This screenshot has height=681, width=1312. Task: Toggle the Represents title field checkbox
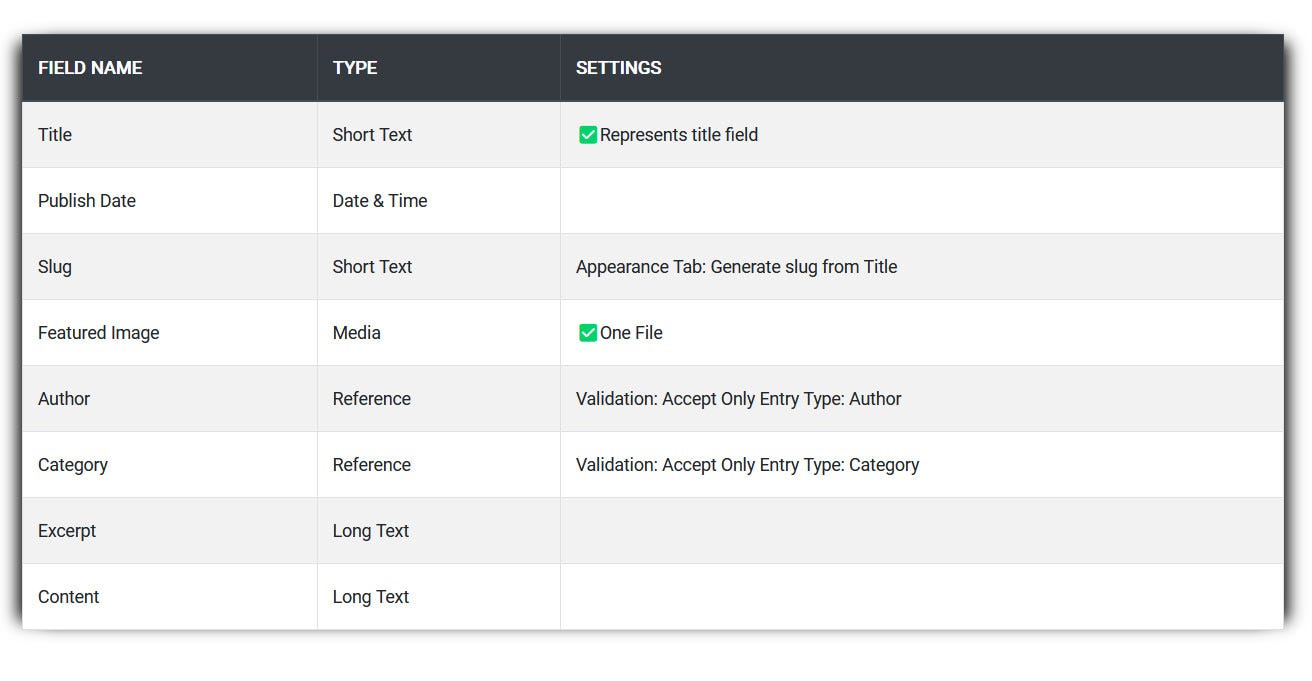588,135
